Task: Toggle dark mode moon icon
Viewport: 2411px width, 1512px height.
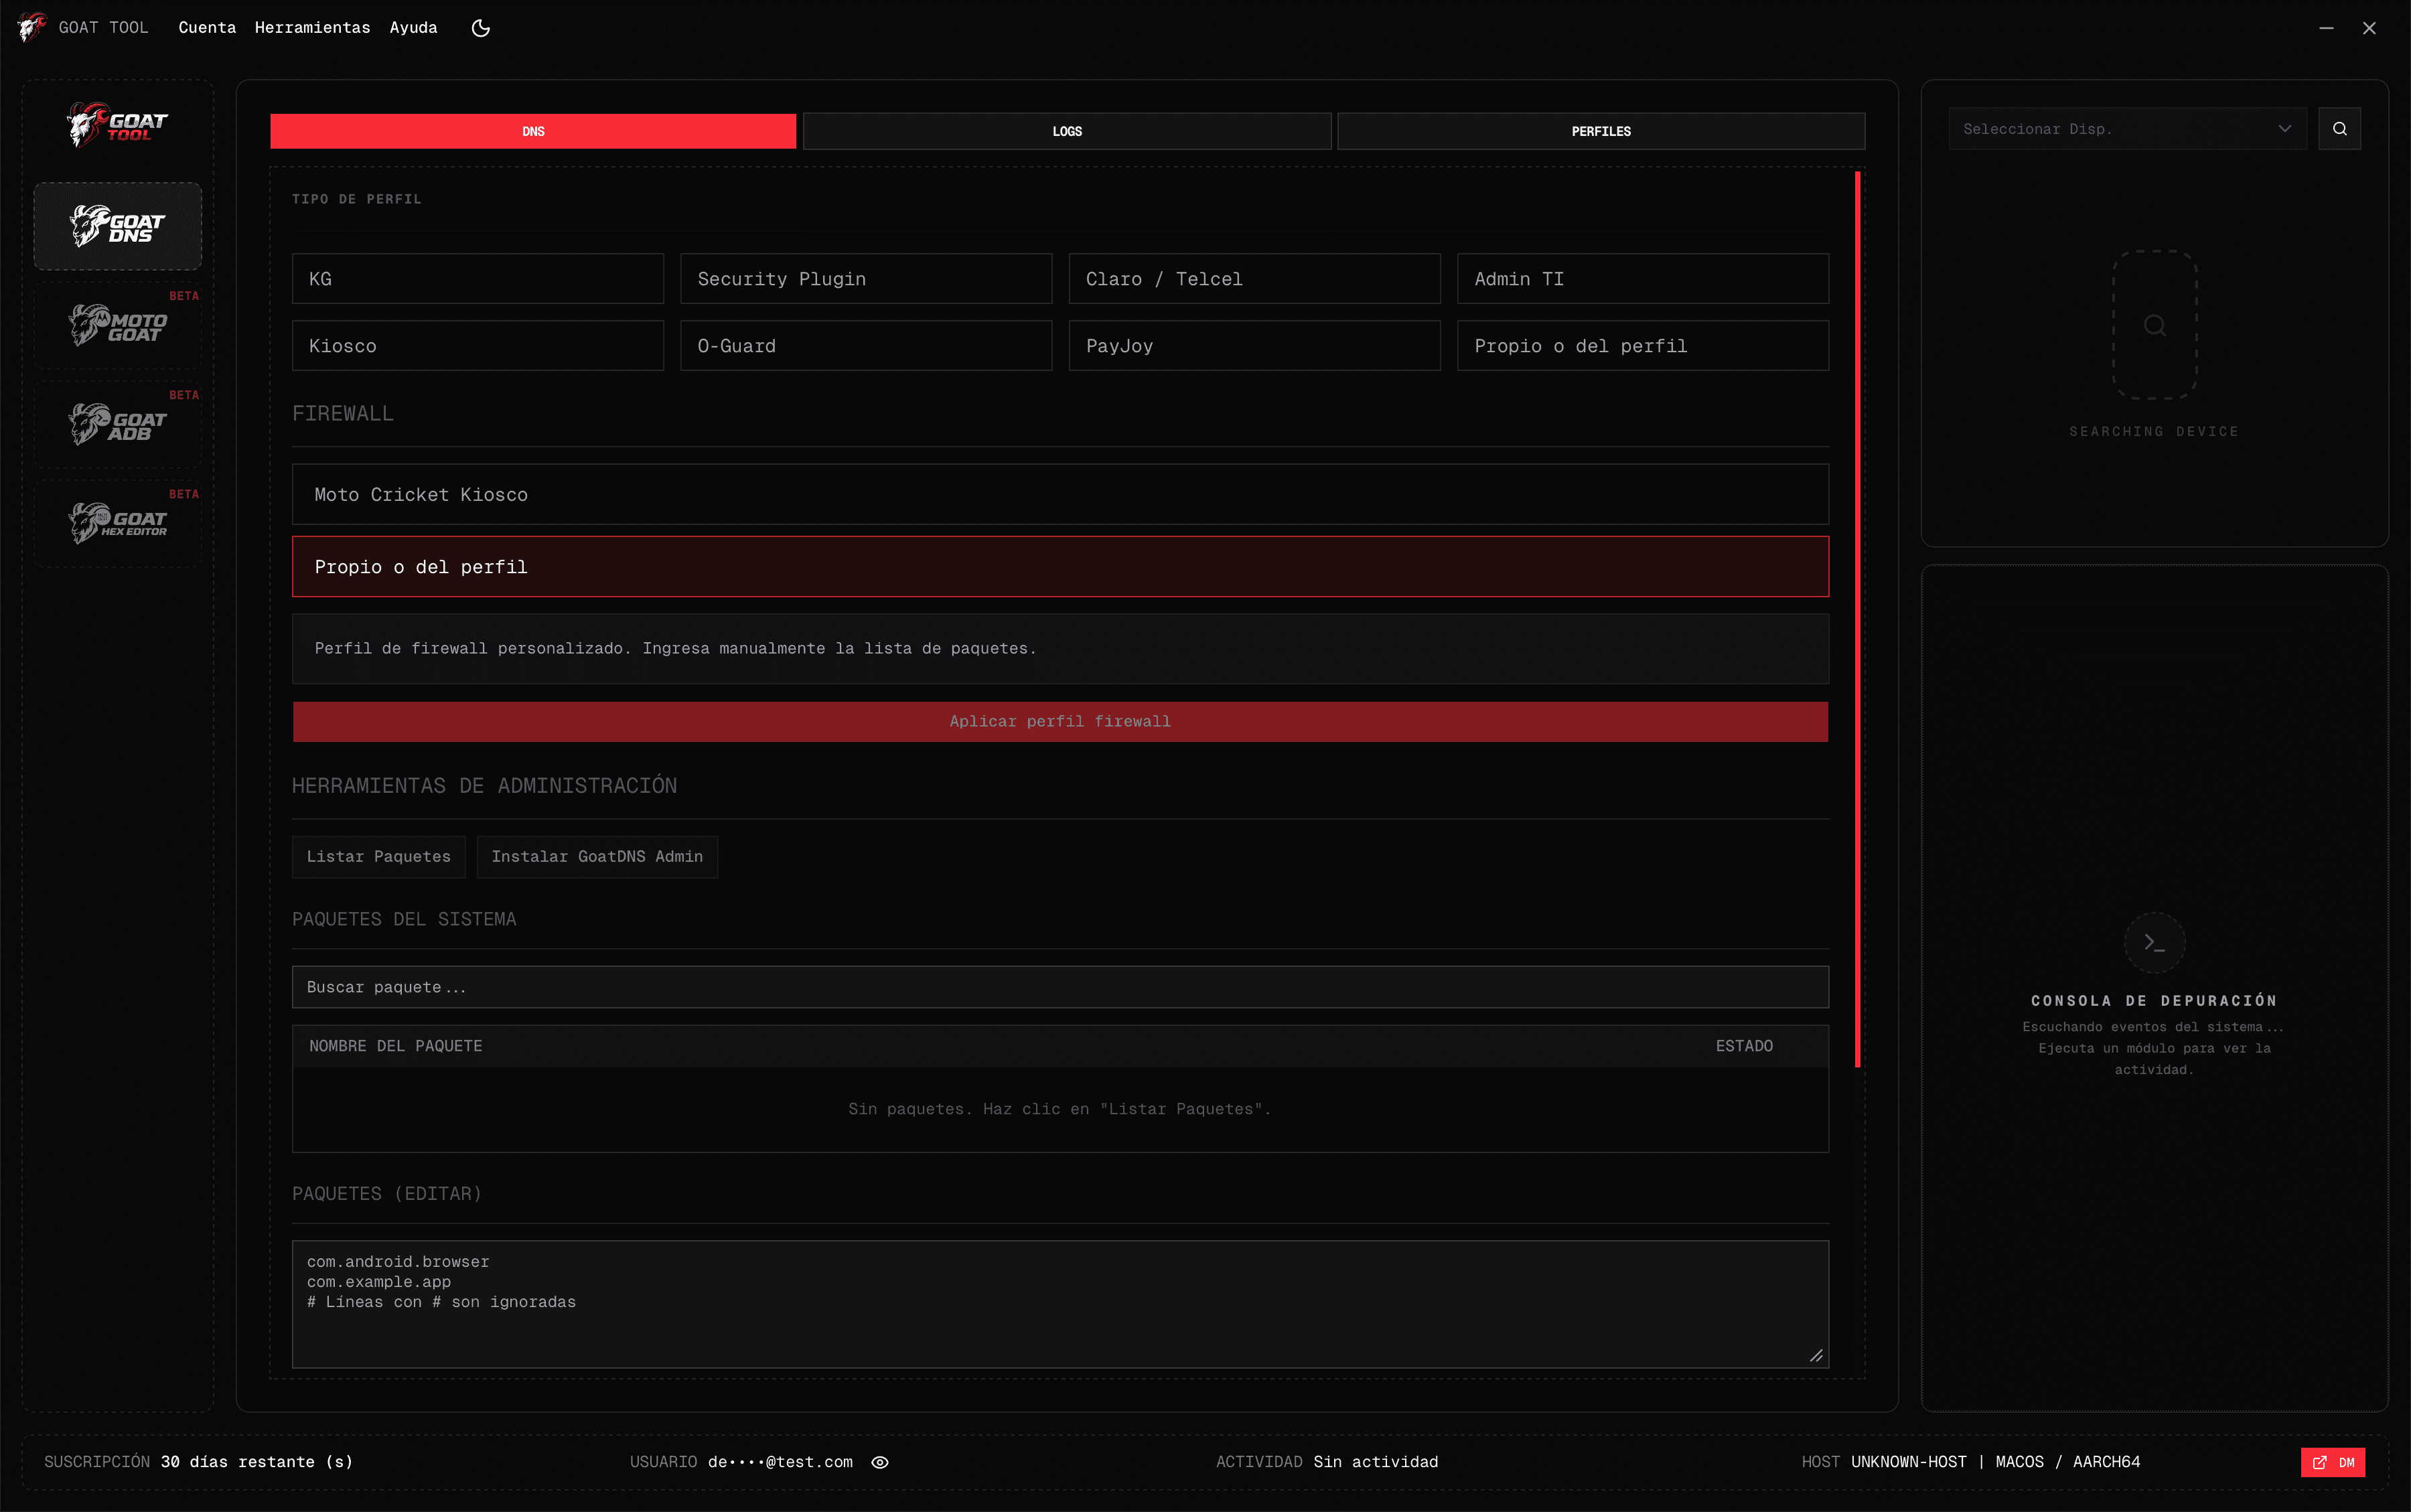Action: [x=481, y=28]
